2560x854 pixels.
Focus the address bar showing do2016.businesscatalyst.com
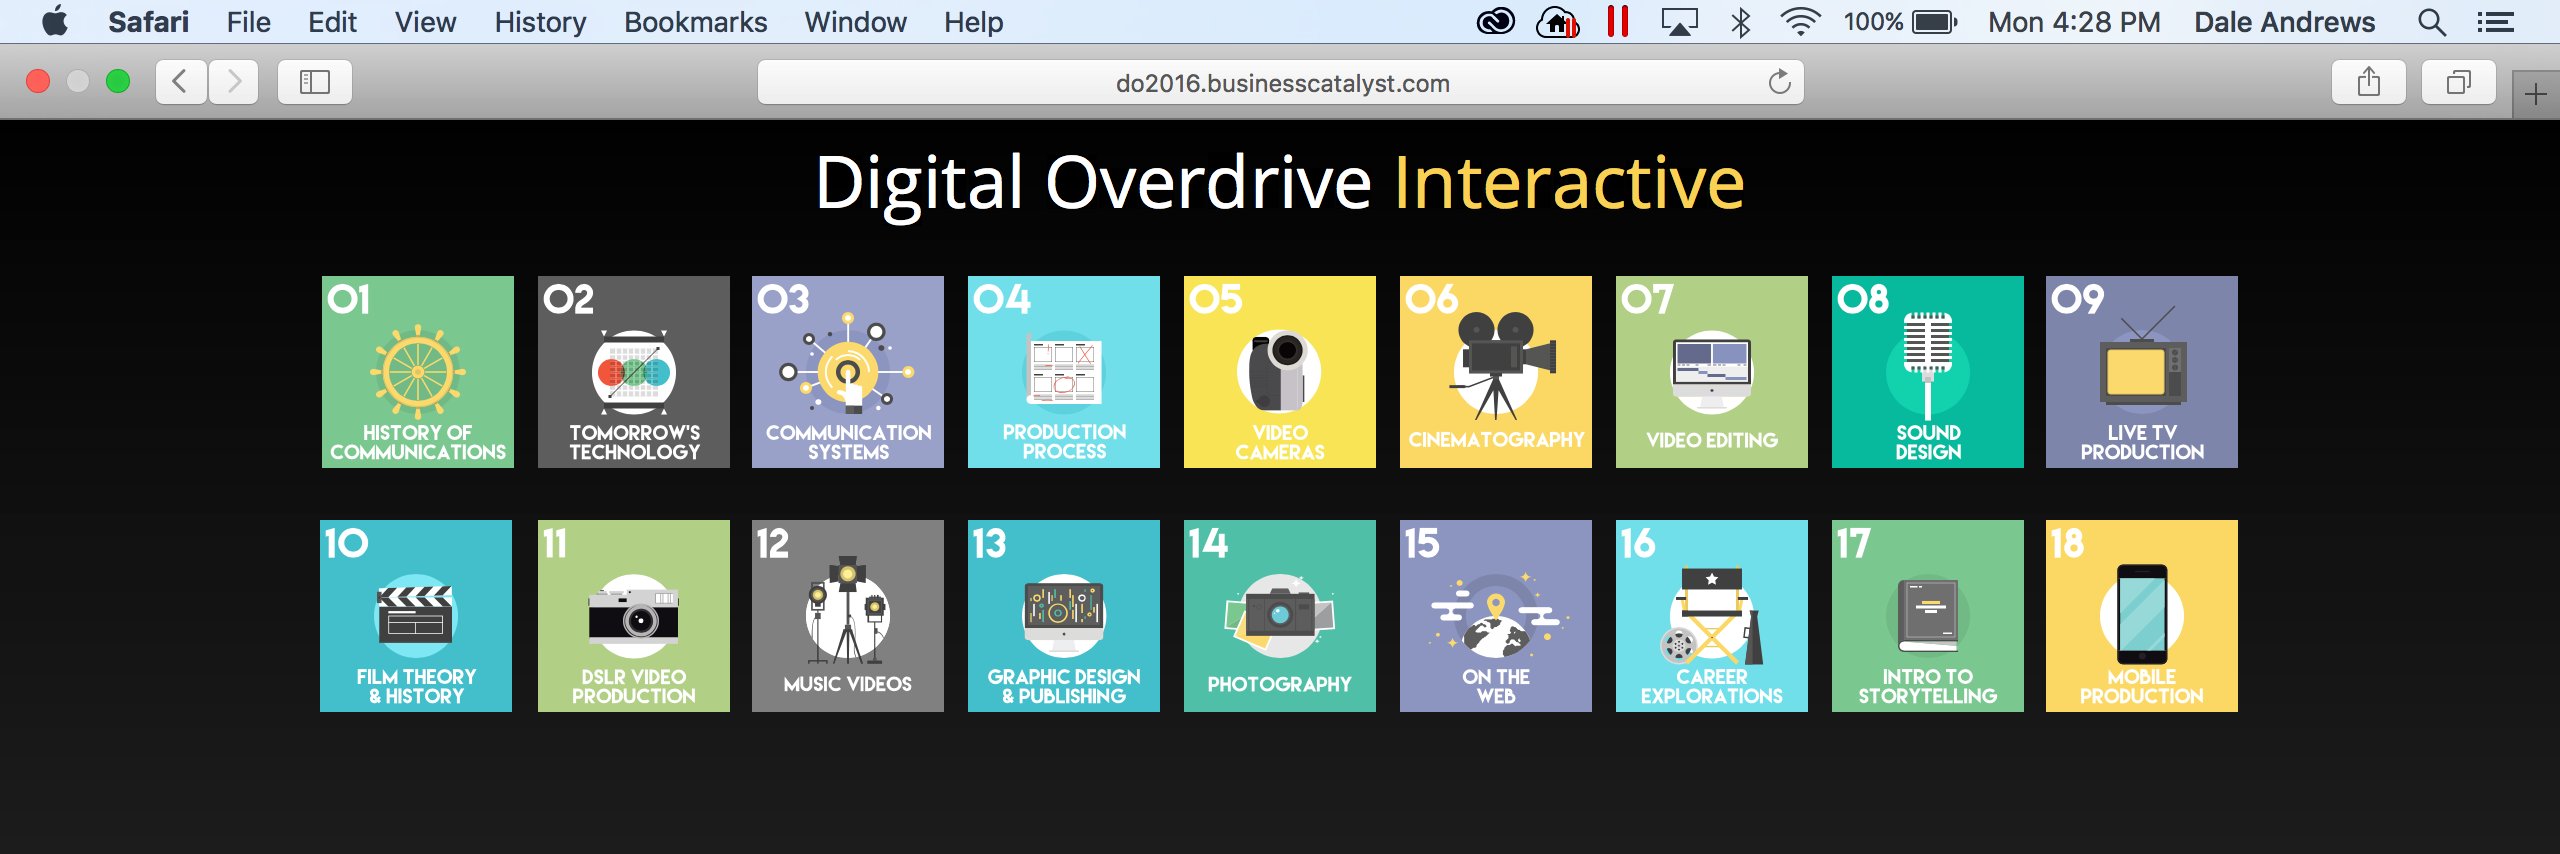click(1281, 82)
